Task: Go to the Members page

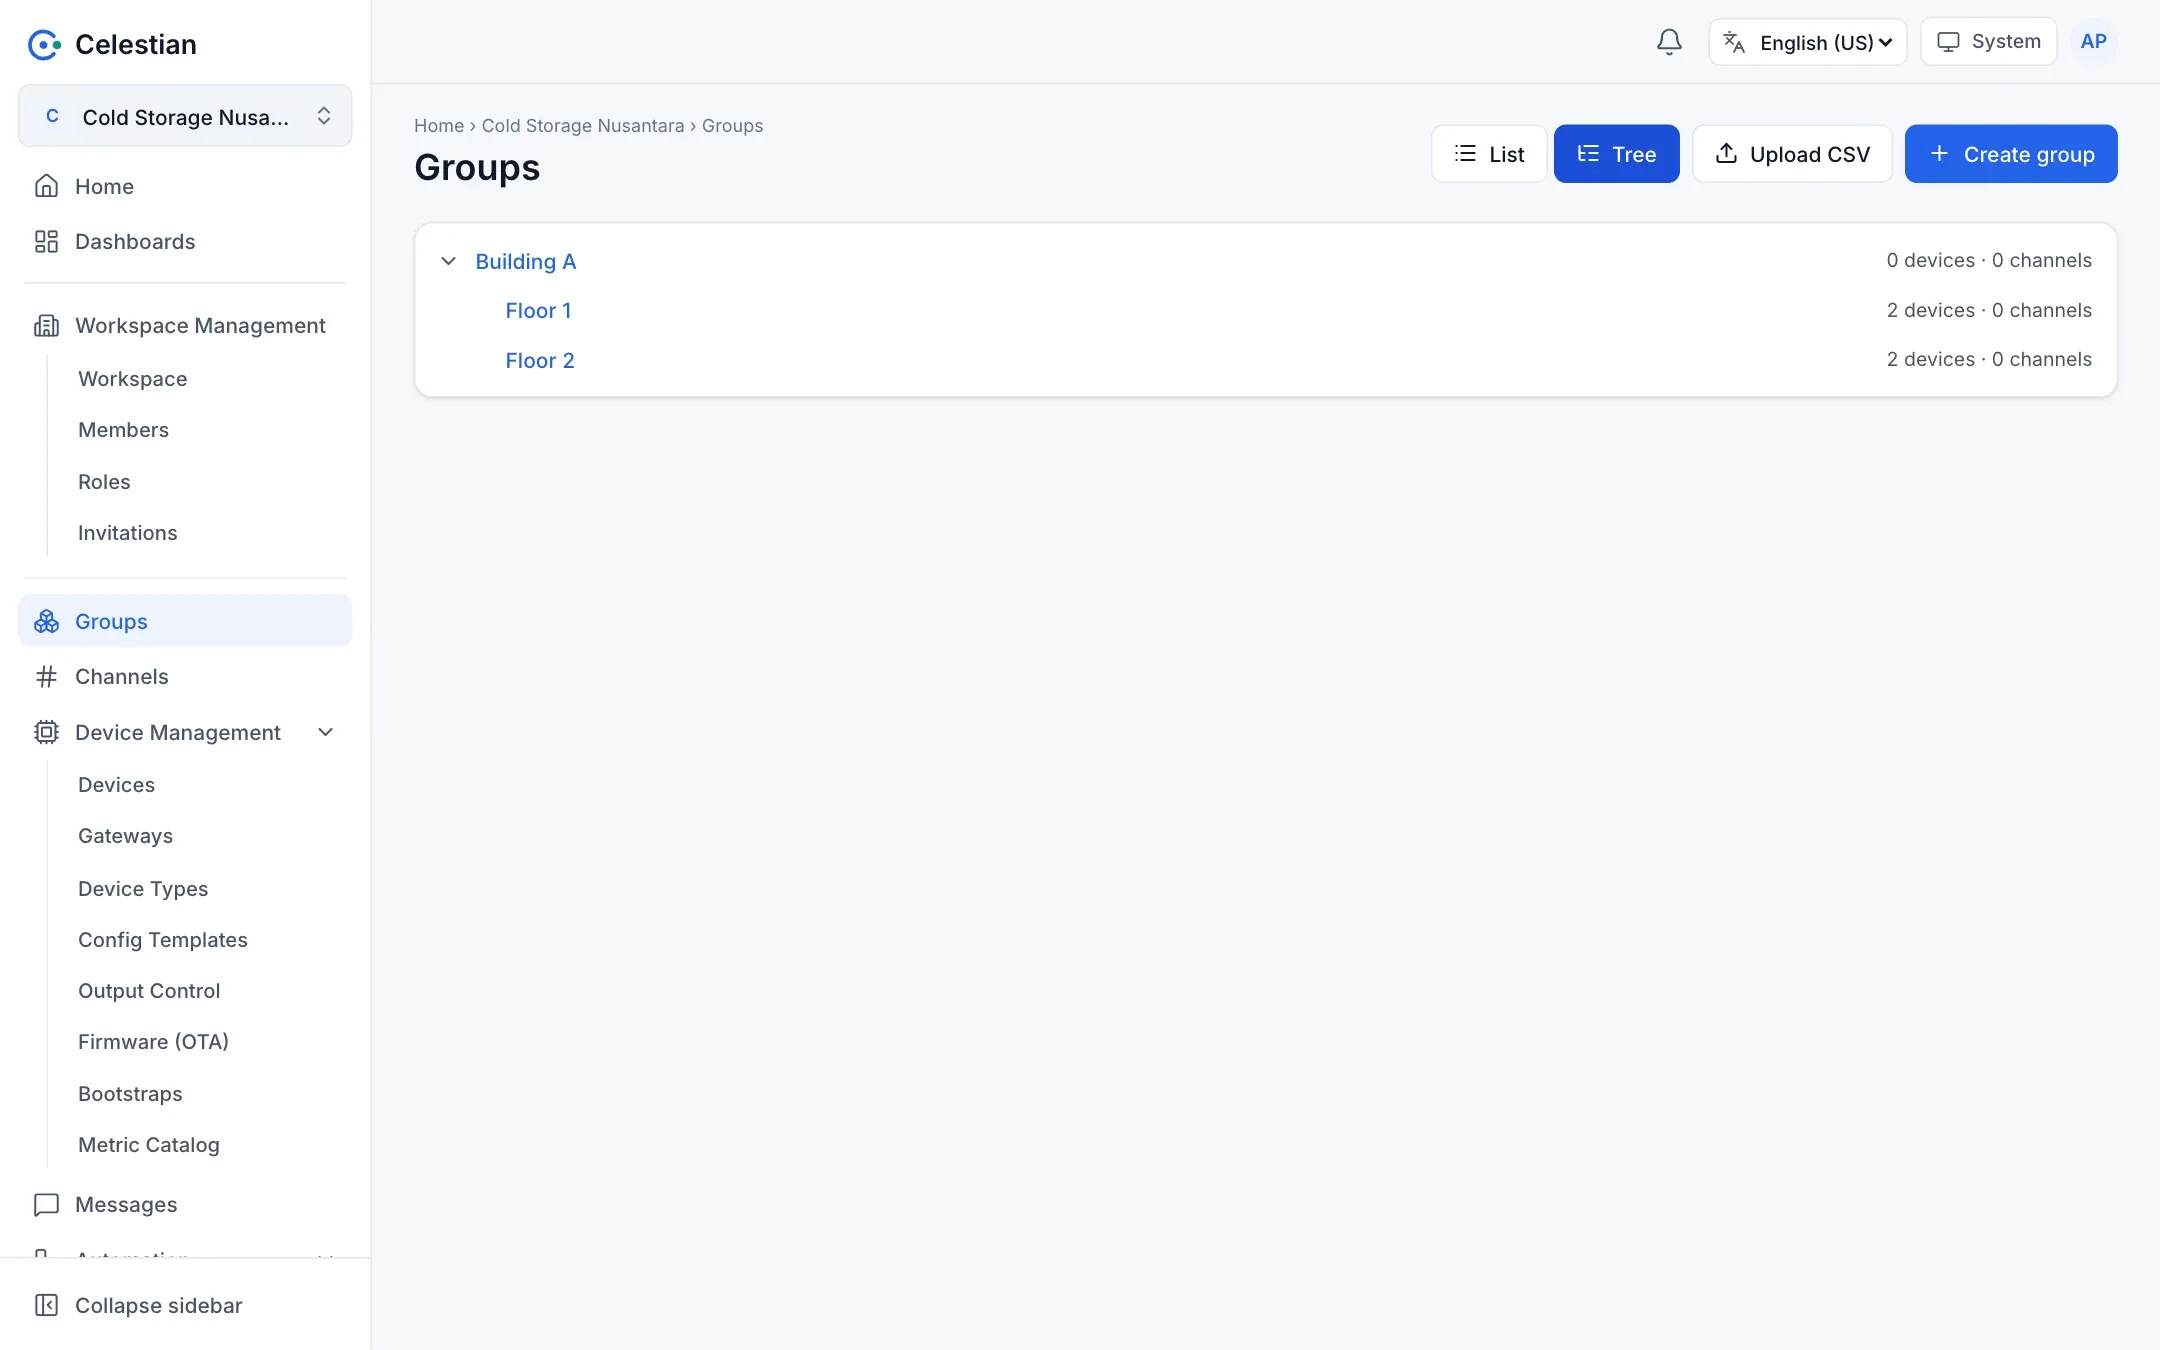Action: (123, 430)
